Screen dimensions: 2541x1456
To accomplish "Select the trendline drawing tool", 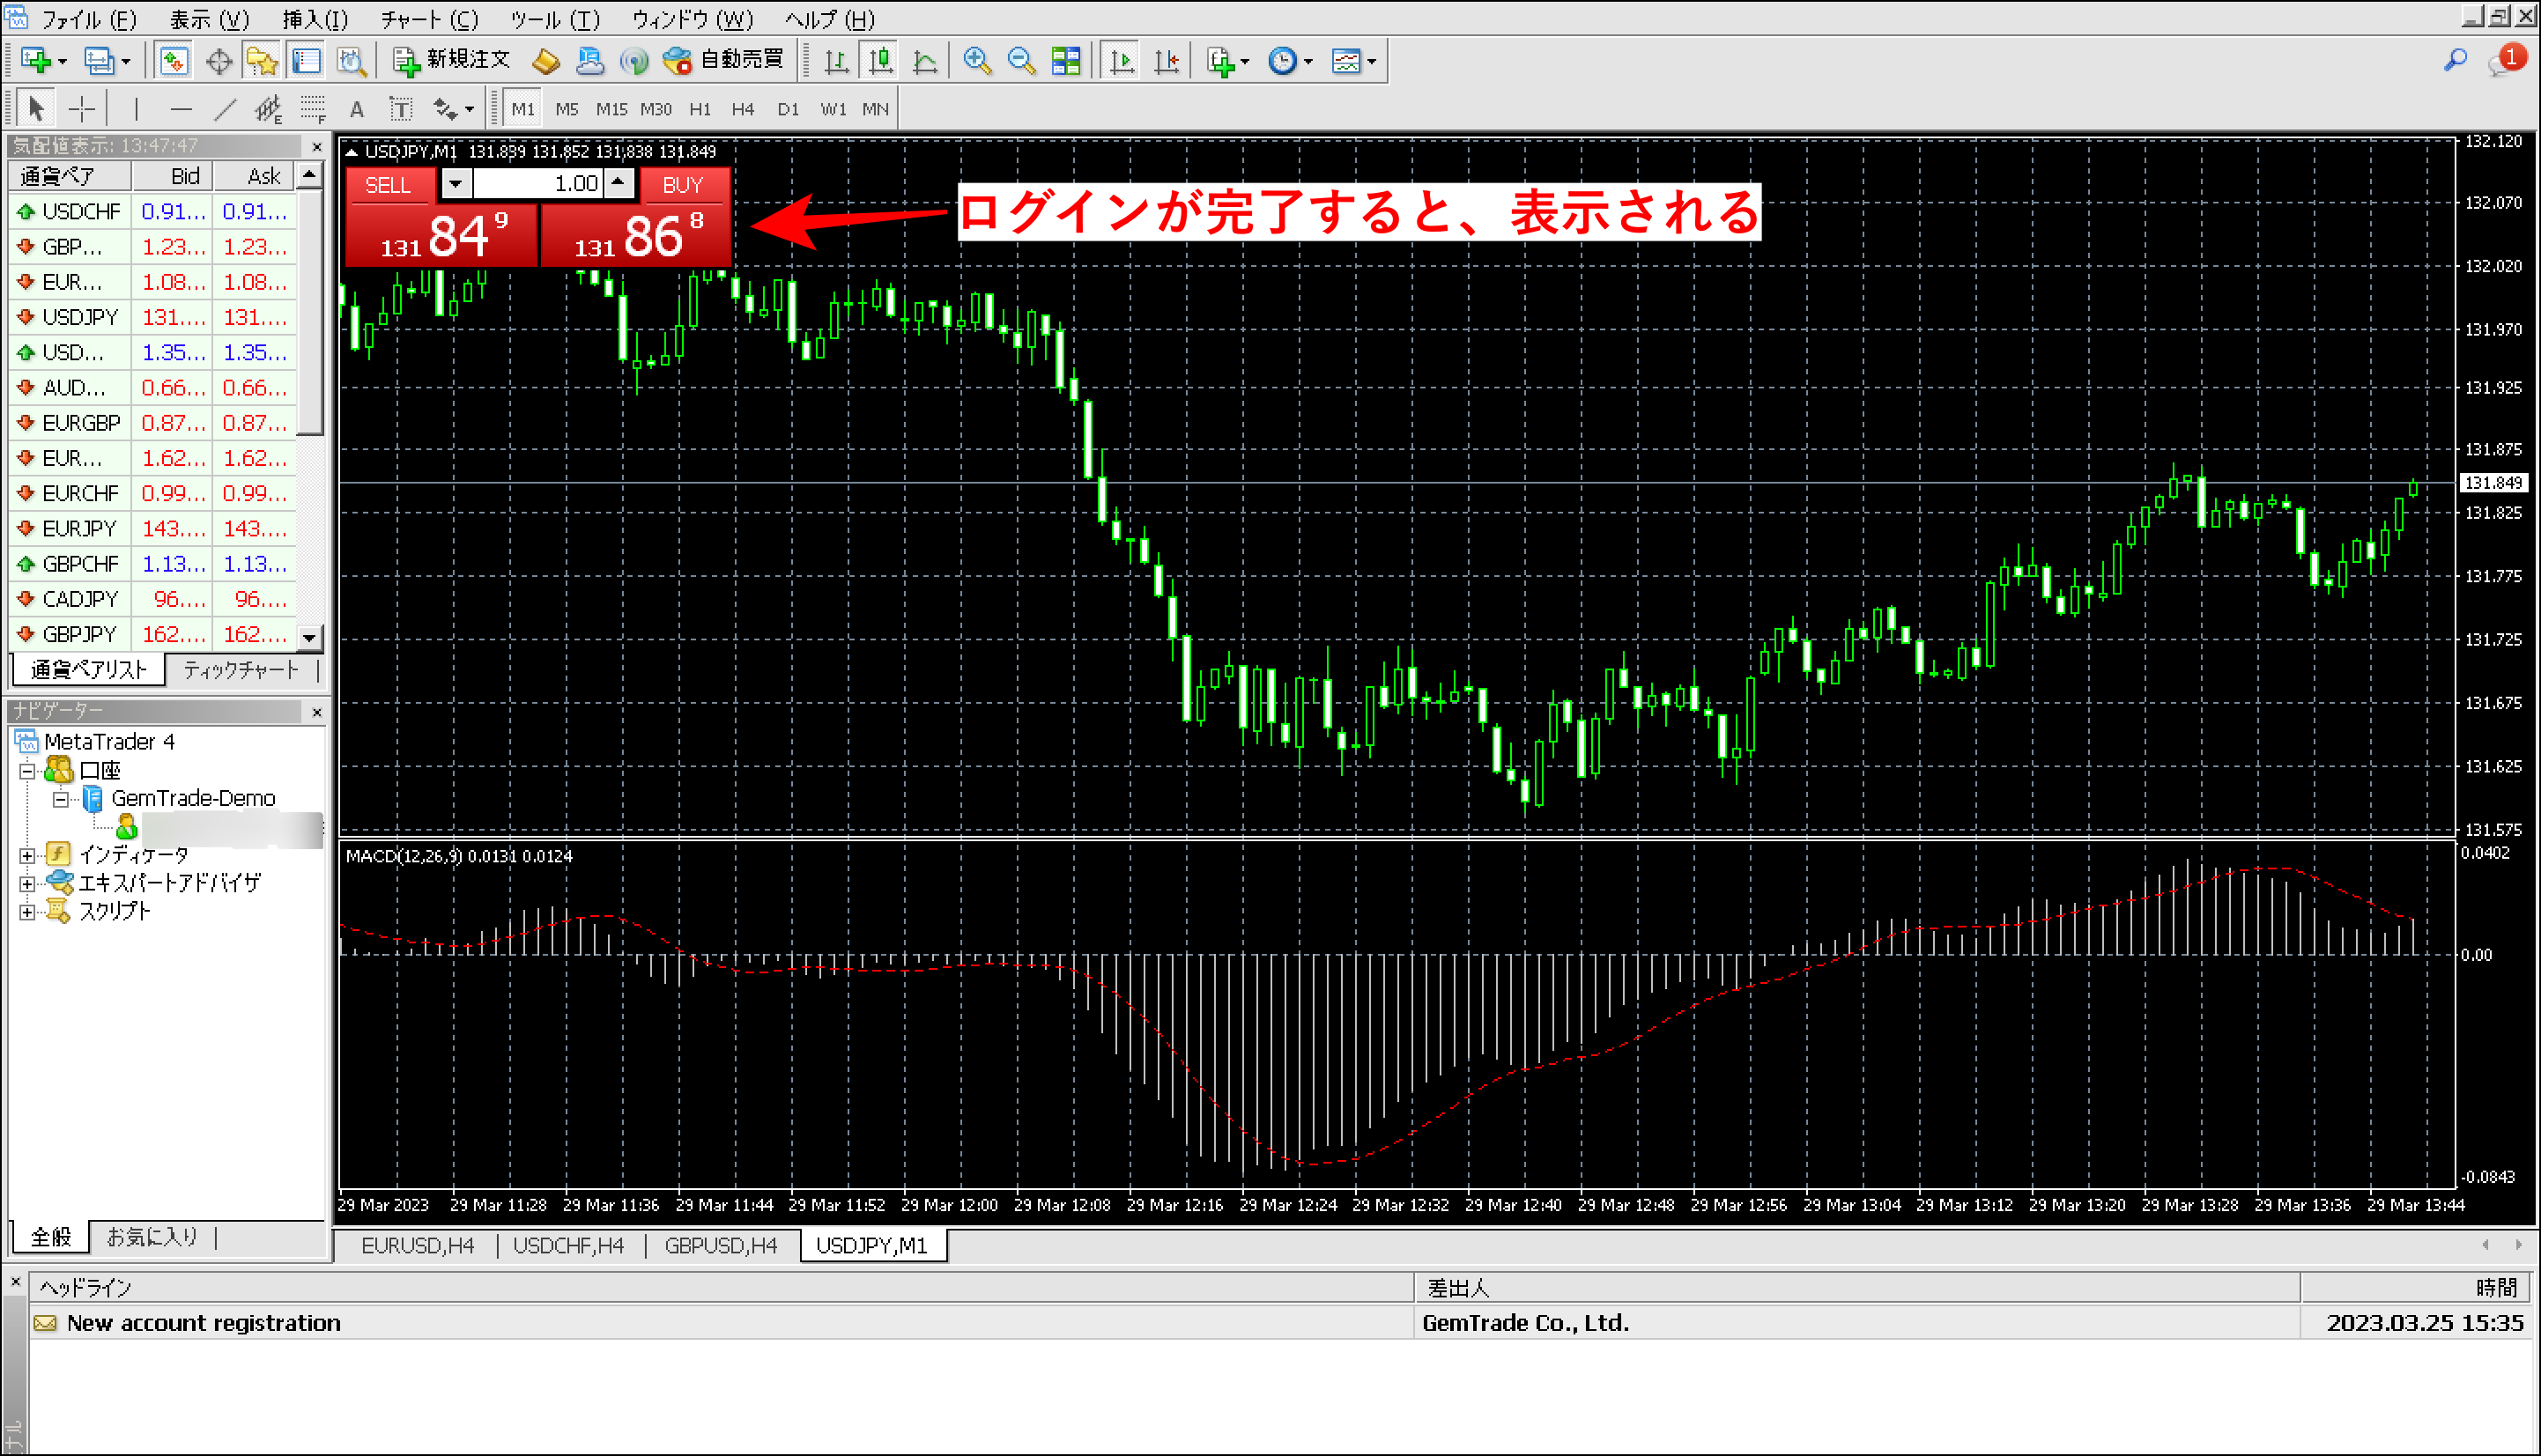I will [225, 108].
